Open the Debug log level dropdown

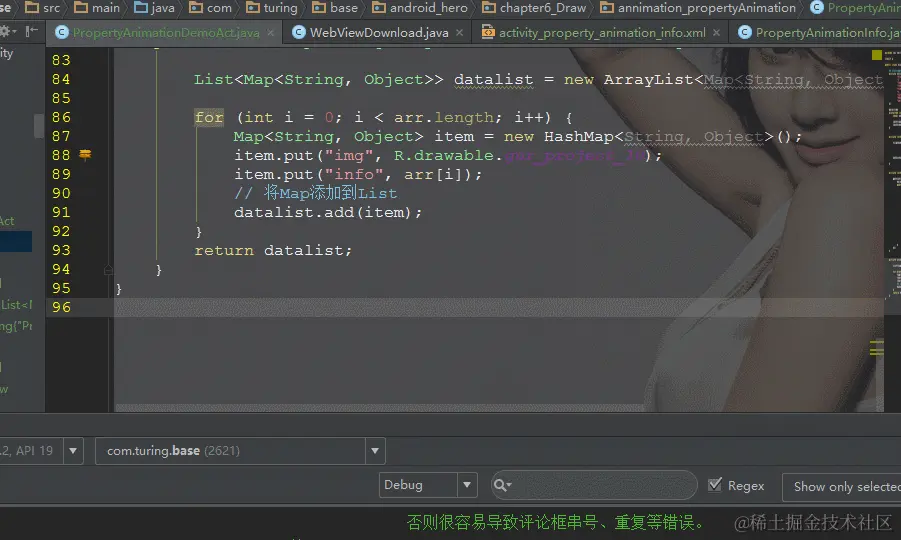428,485
